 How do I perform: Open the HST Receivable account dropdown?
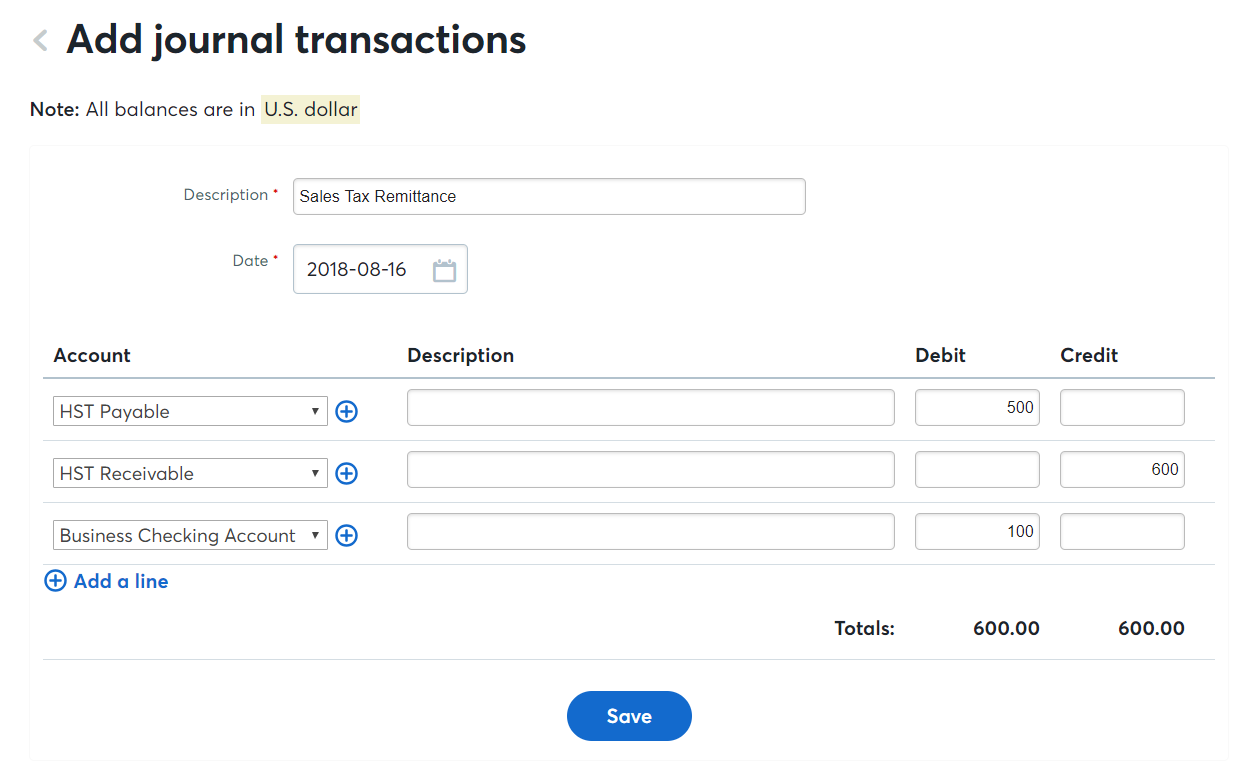(x=190, y=473)
